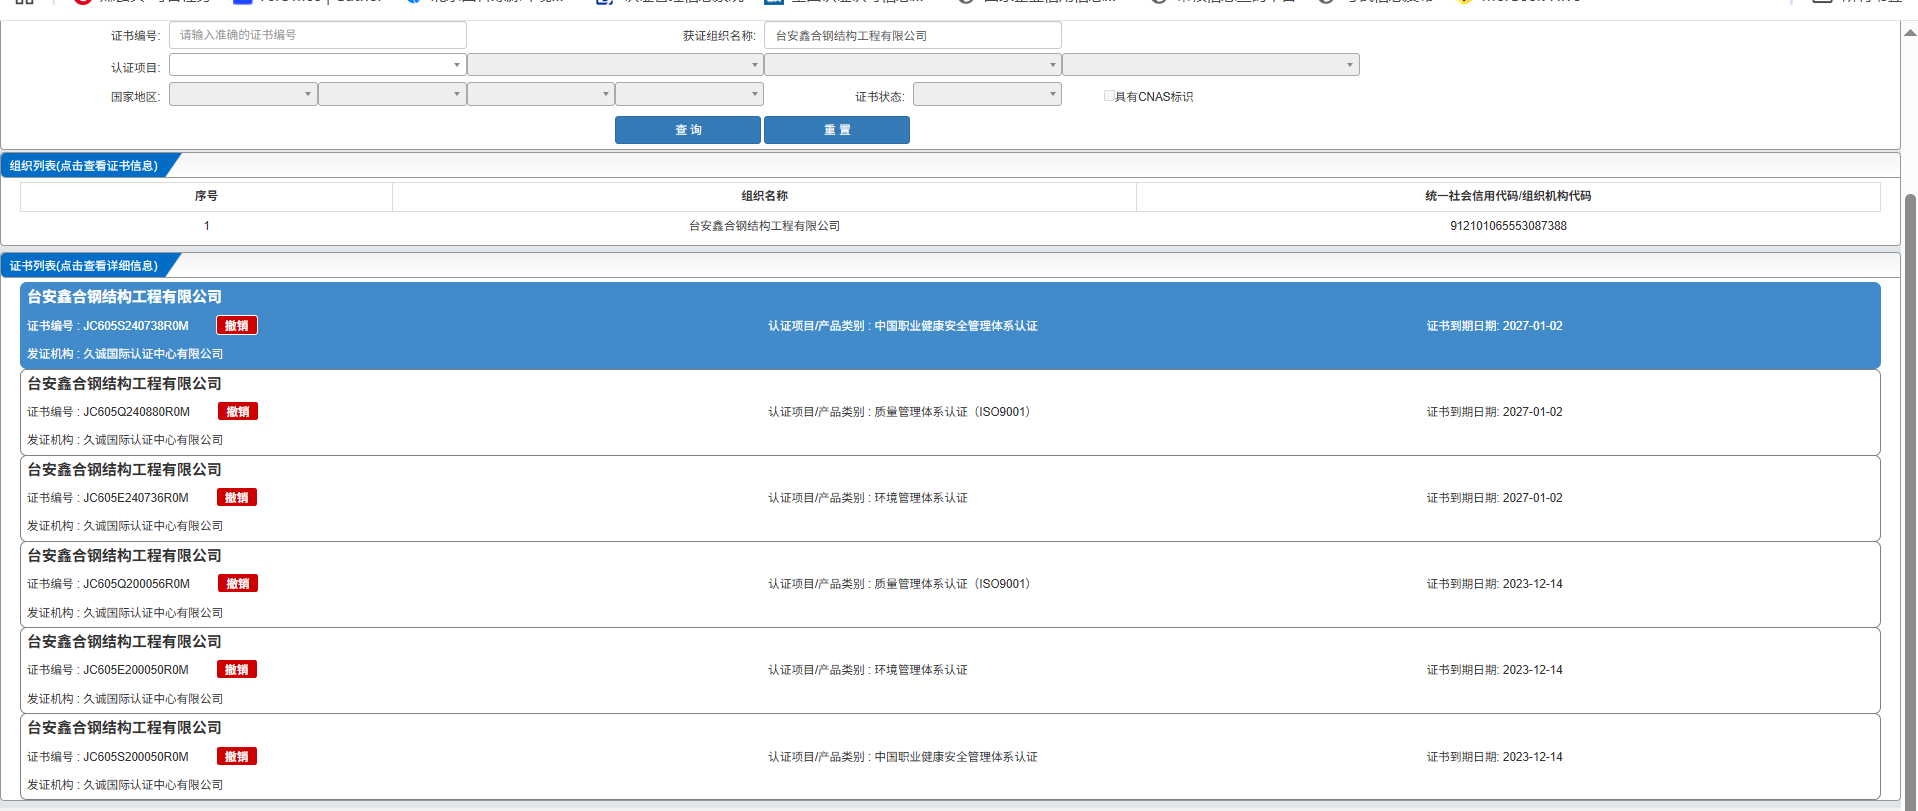The image size is (1918, 811).
Task: Open the third 认证项目 dropdown
Action: coord(913,65)
